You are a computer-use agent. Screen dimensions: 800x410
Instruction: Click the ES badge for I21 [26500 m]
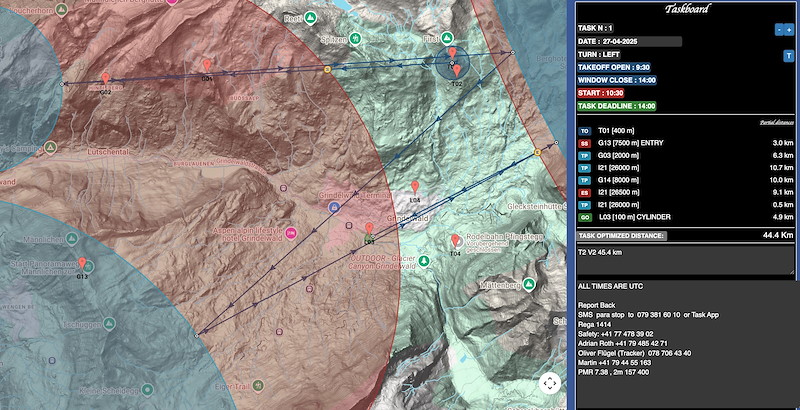pyautogui.click(x=585, y=193)
